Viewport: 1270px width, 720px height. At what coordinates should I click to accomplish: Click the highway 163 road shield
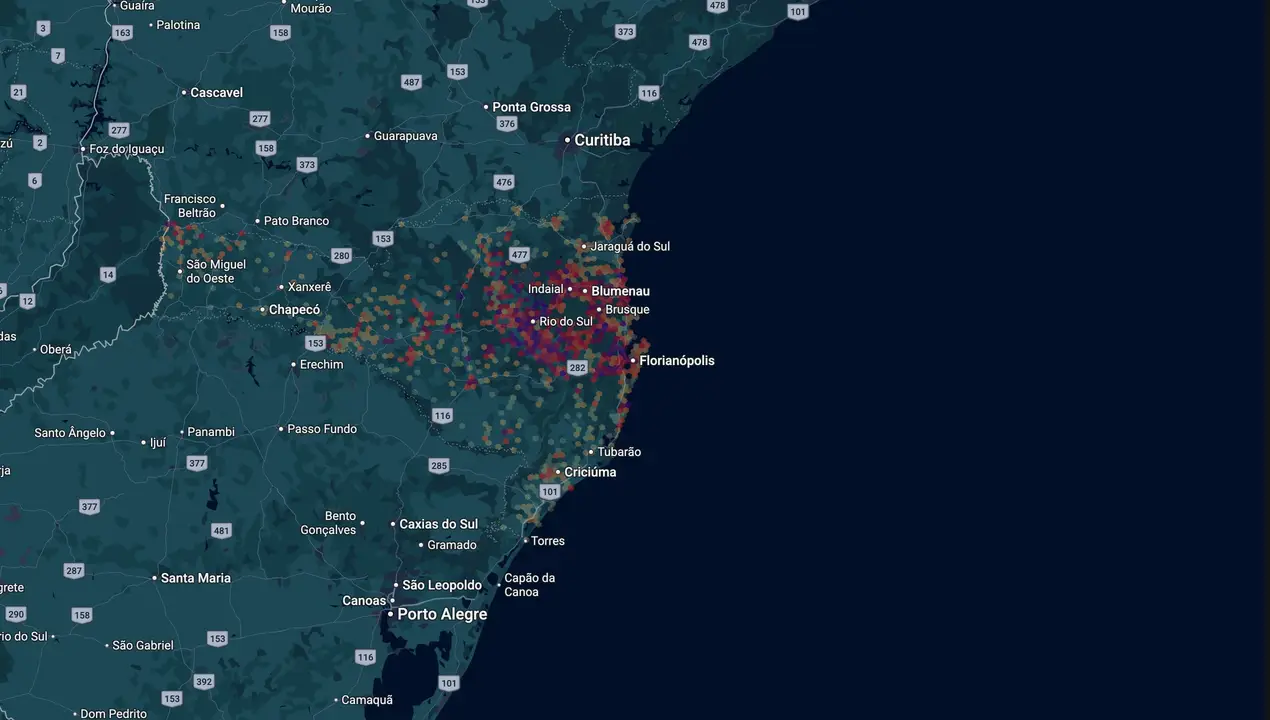[x=122, y=33]
